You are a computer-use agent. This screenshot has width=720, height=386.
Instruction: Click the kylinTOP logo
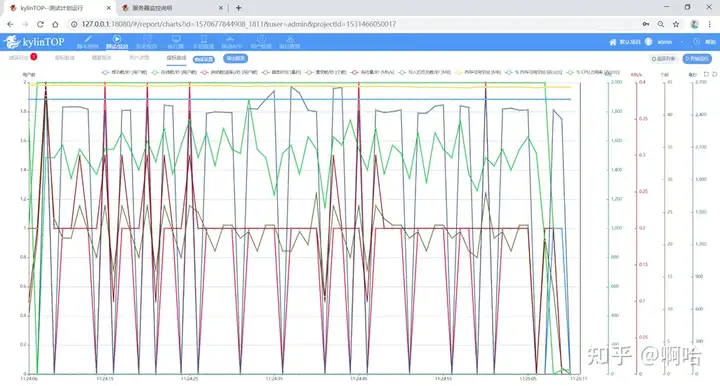click(x=34, y=42)
